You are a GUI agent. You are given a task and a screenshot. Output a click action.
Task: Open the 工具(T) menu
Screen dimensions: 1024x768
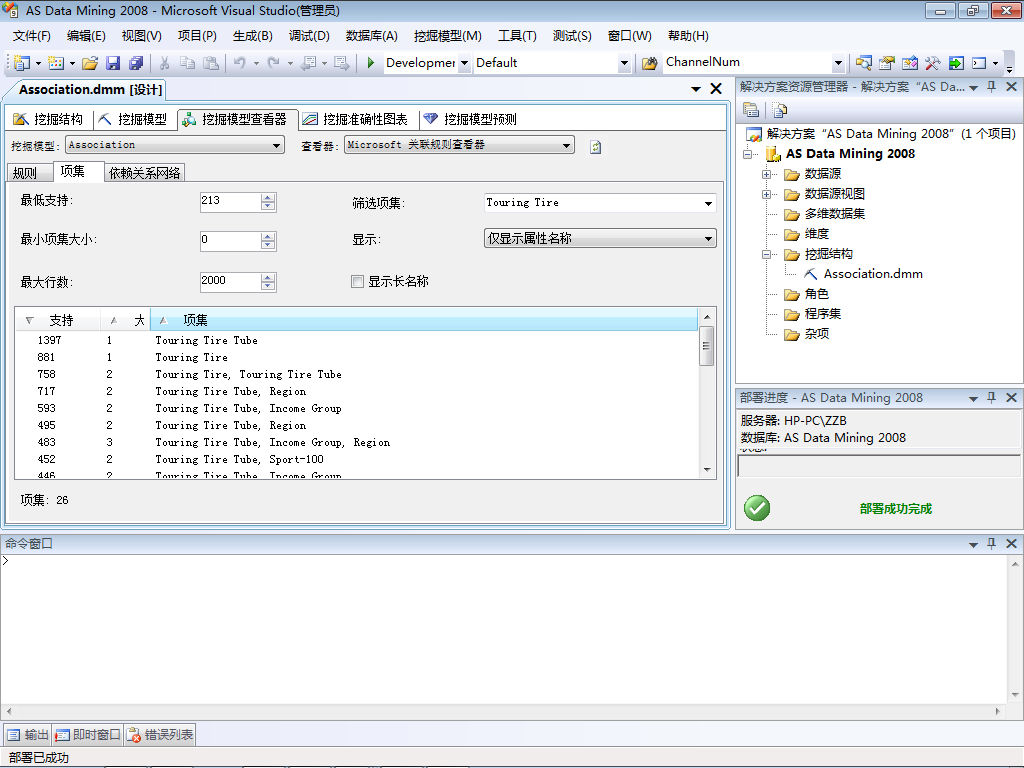click(x=517, y=36)
